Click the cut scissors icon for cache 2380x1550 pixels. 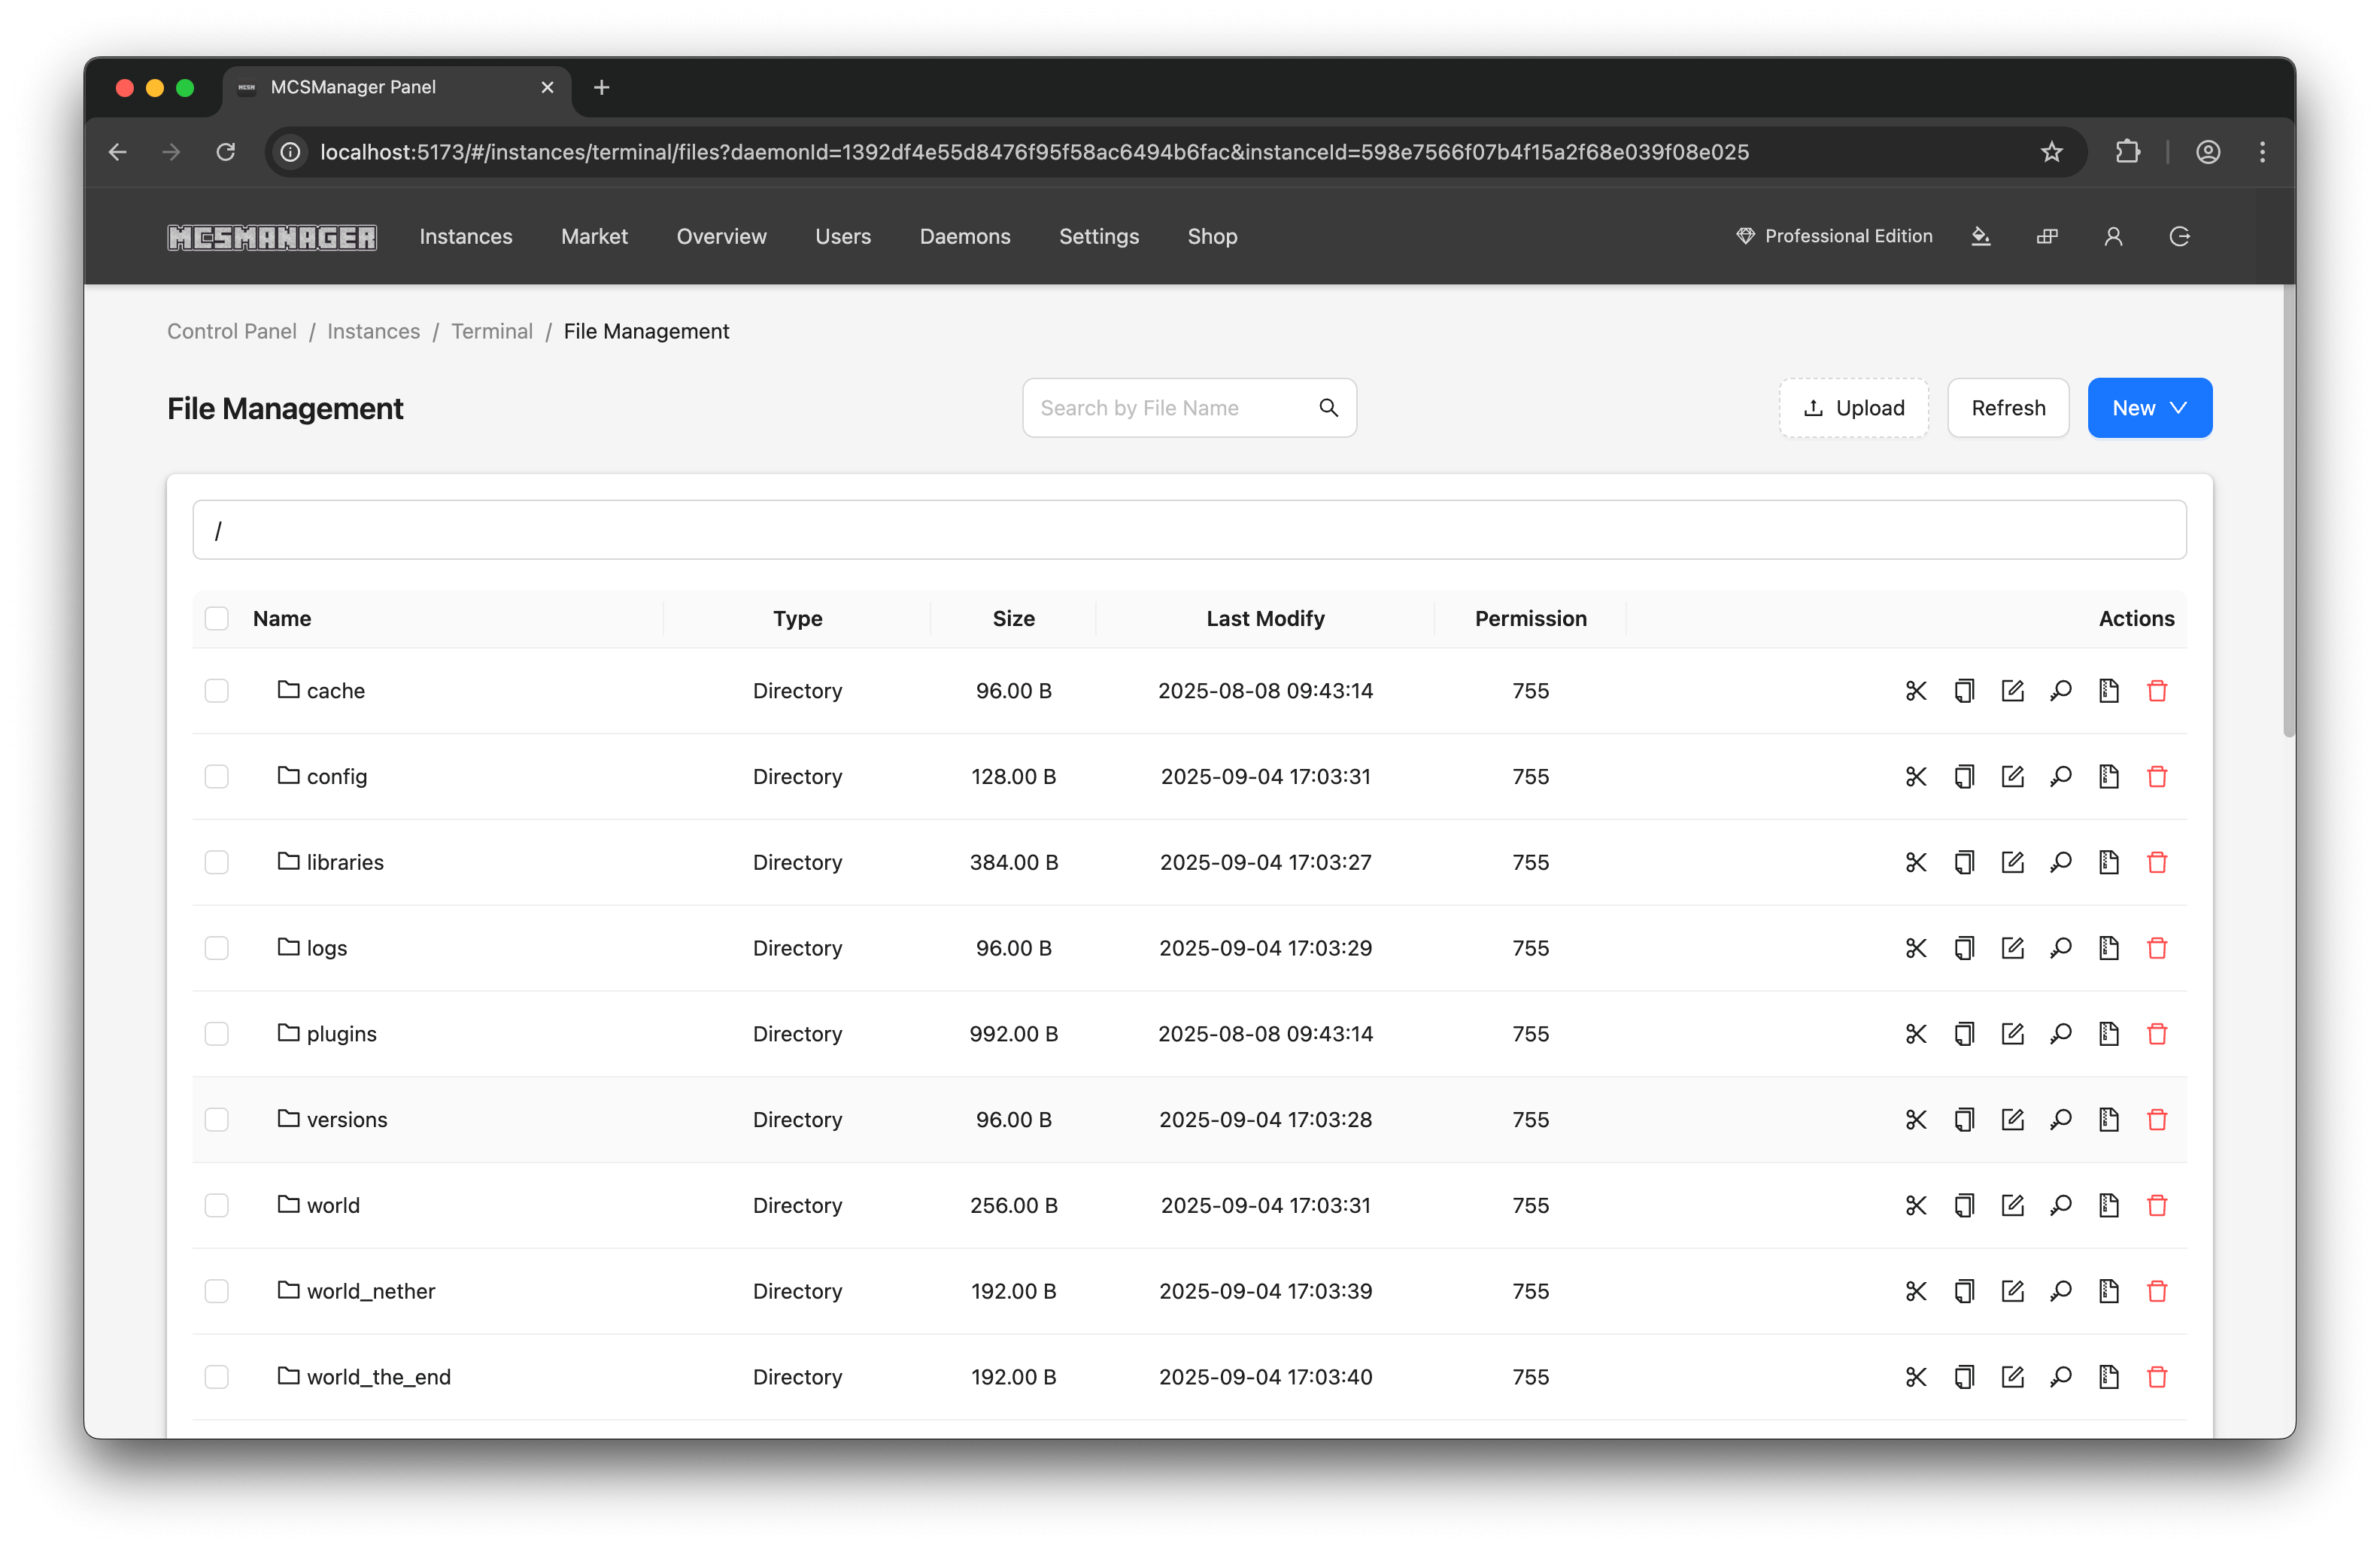pyautogui.click(x=1915, y=691)
